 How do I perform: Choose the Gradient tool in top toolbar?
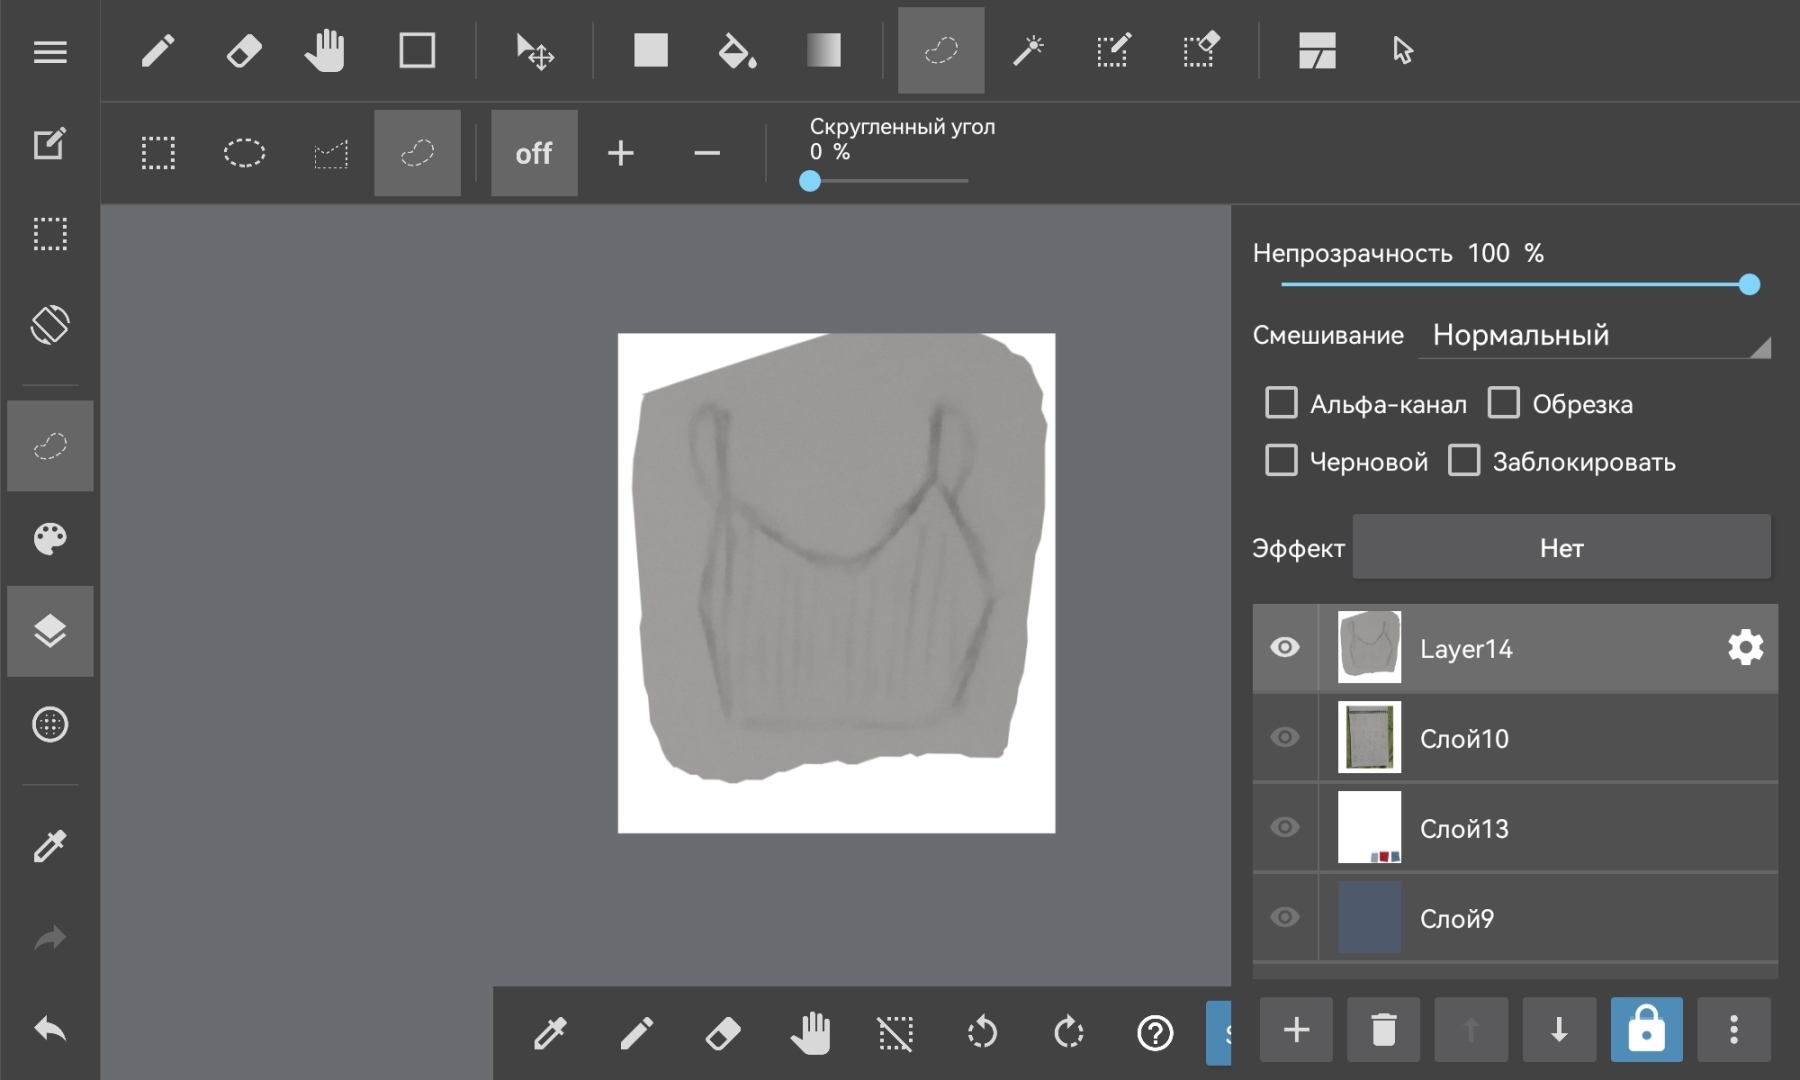coord(824,50)
